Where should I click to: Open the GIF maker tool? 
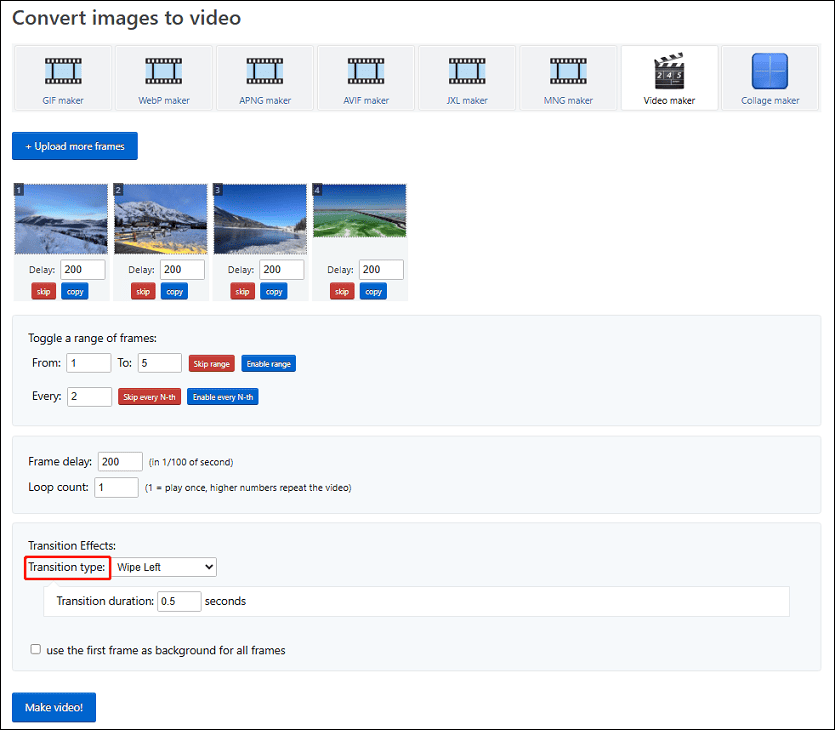pyautogui.click(x=62, y=78)
